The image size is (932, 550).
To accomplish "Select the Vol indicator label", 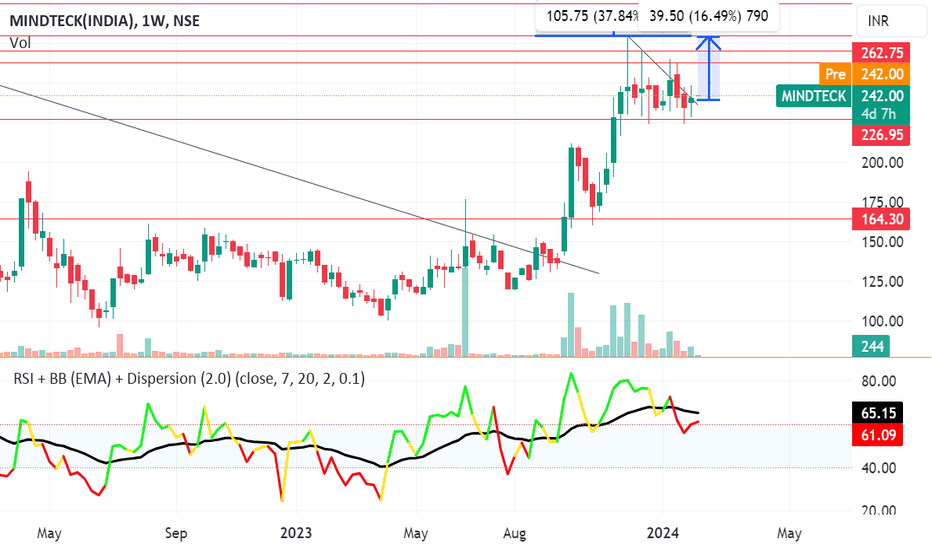I will 20,43.
